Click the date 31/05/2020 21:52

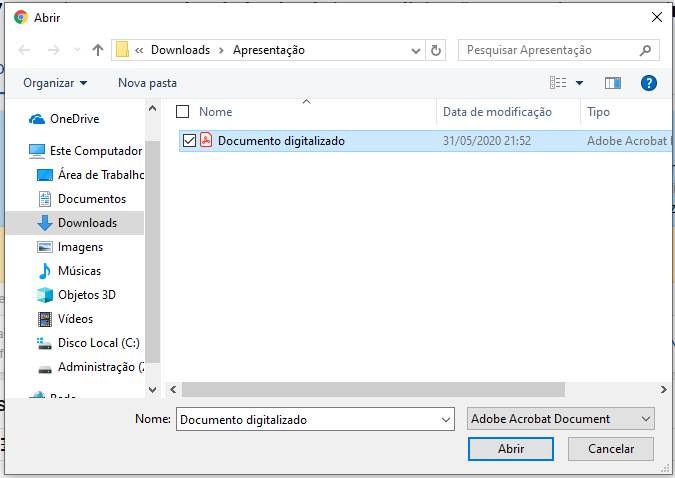(487, 141)
